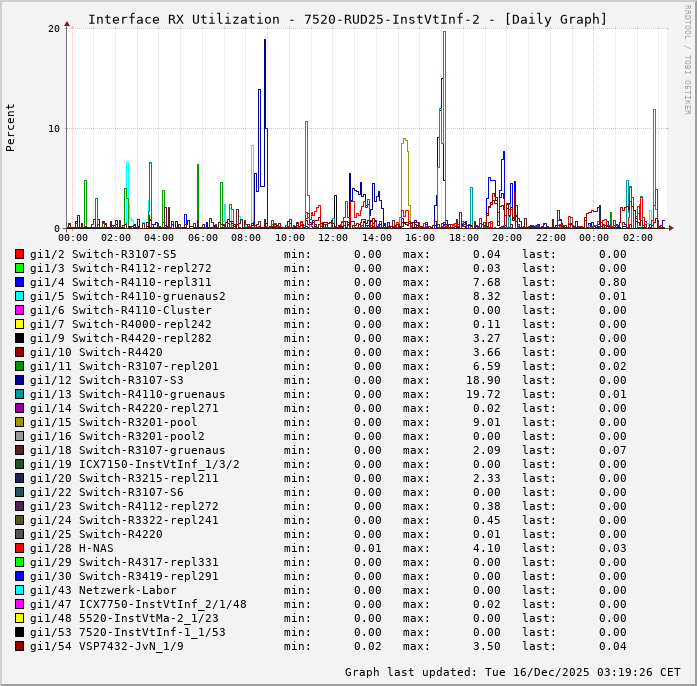Select the yellow swatch beside gi1/7 Switch-R4000-repl242
Viewport: 697px width, 686px height.
pyautogui.click(x=19, y=324)
